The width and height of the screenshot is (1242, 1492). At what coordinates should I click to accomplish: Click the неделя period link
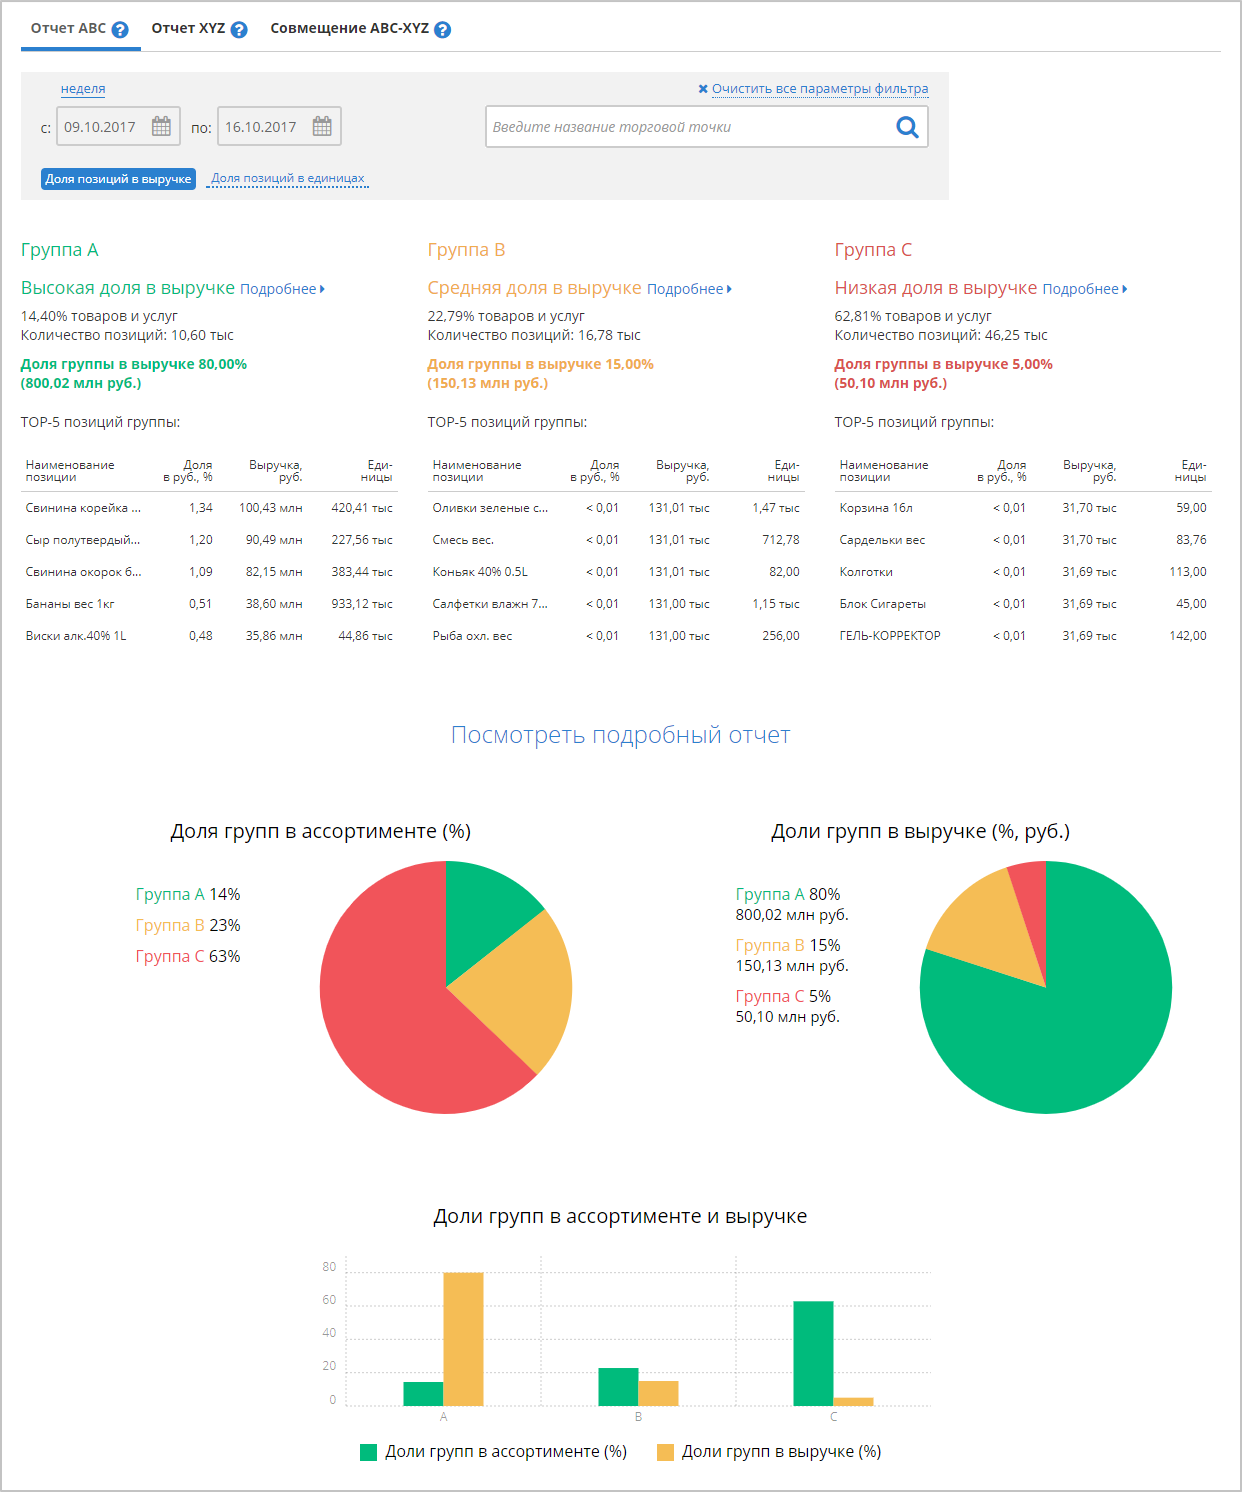tap(83, 89)
